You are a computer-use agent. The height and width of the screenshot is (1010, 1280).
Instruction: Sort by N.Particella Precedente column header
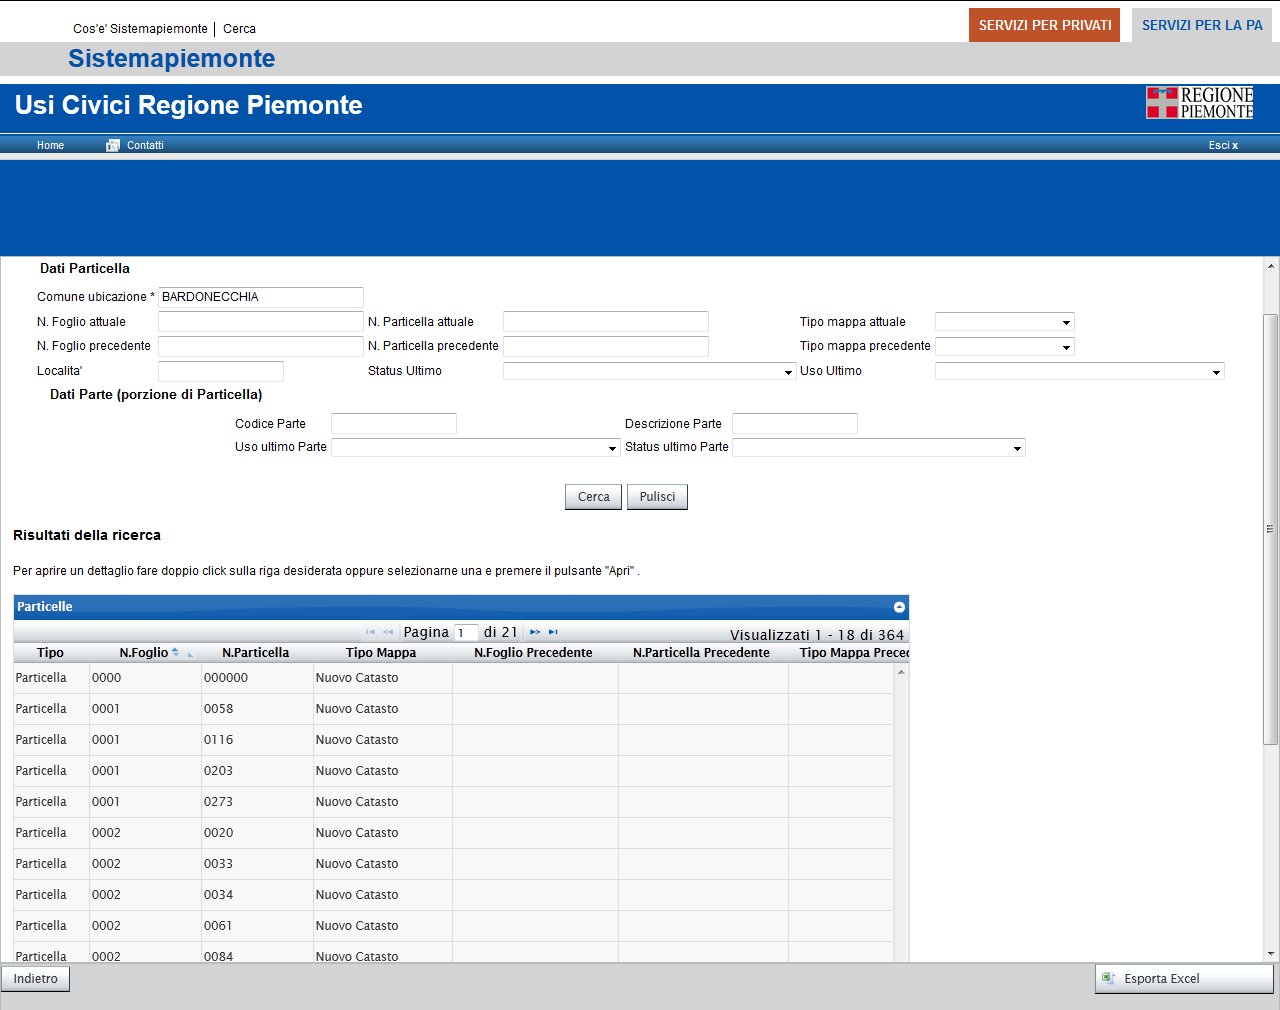[701, 652]
